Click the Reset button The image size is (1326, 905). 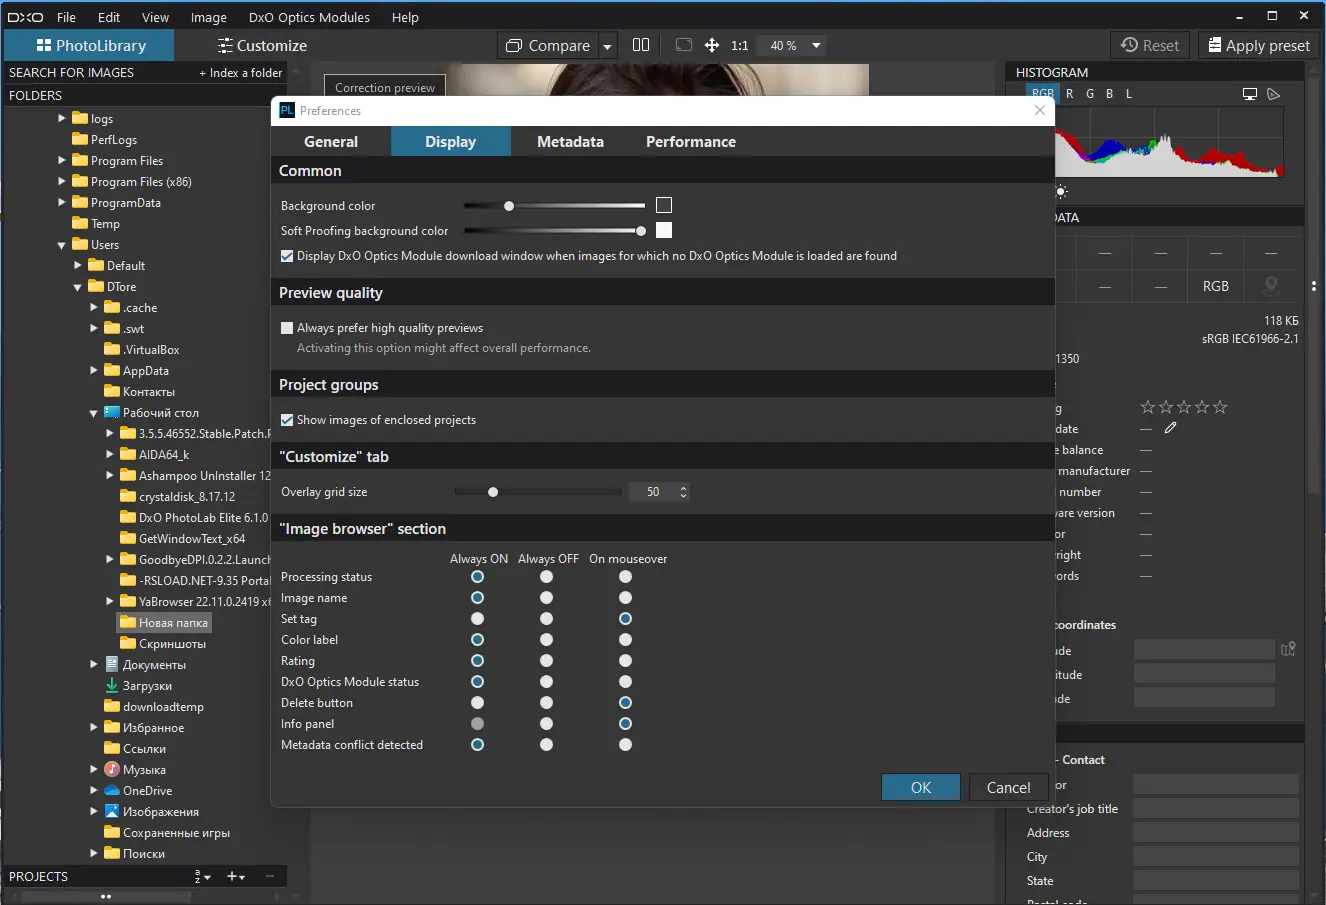pos(1150,45)
